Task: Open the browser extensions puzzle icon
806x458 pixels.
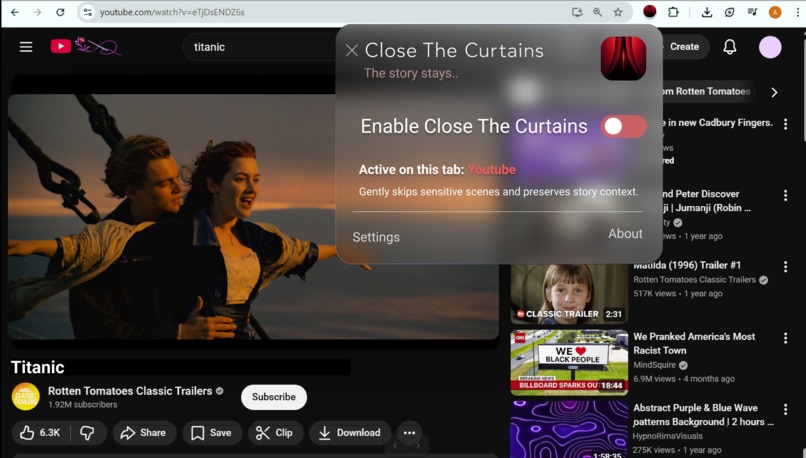Action: (x=673, y=12)
